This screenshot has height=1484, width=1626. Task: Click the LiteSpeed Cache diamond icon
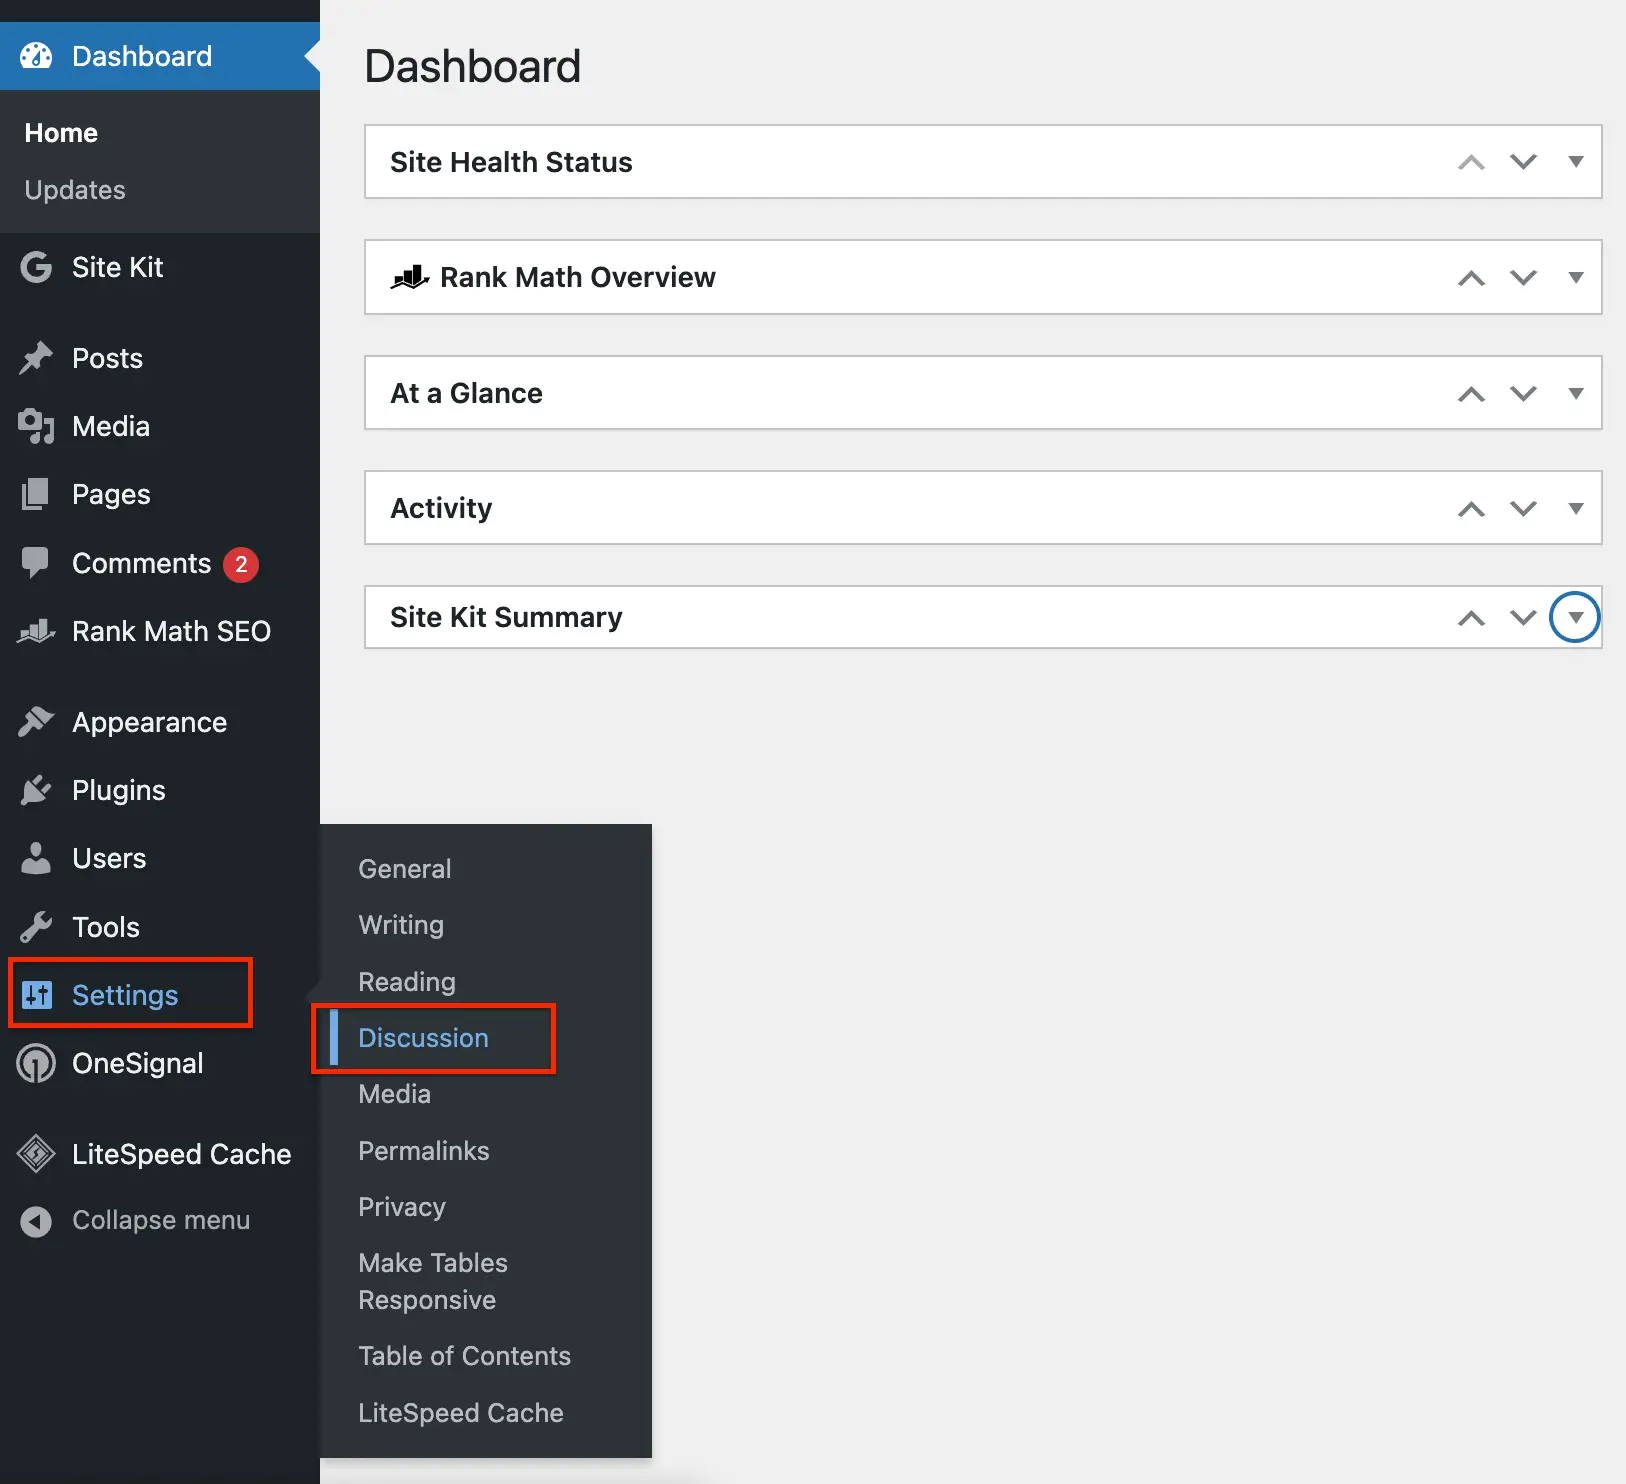(x=36, y=1154)
